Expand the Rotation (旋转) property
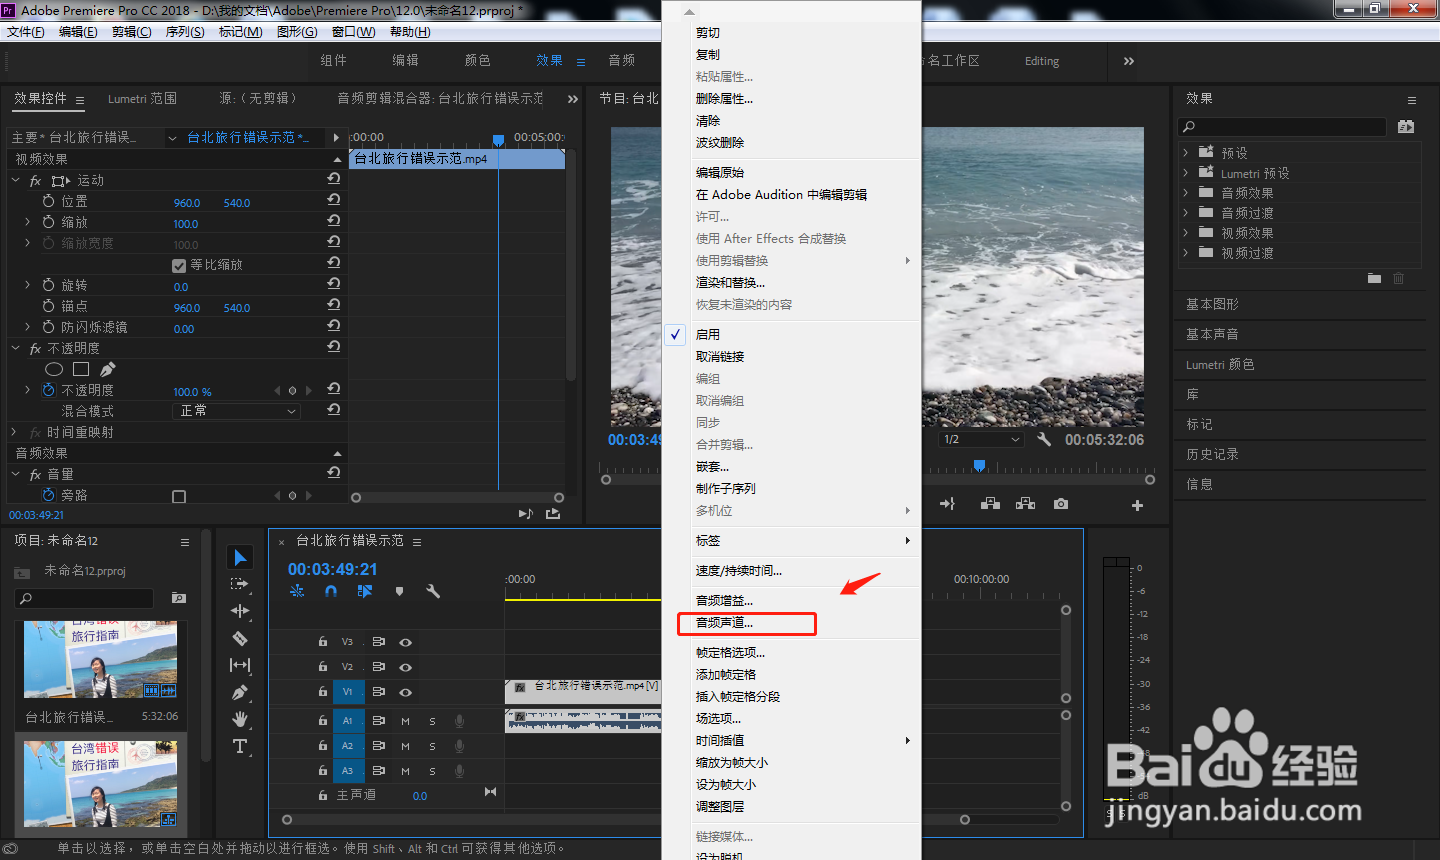1440x860 pixels. (27, 285)
